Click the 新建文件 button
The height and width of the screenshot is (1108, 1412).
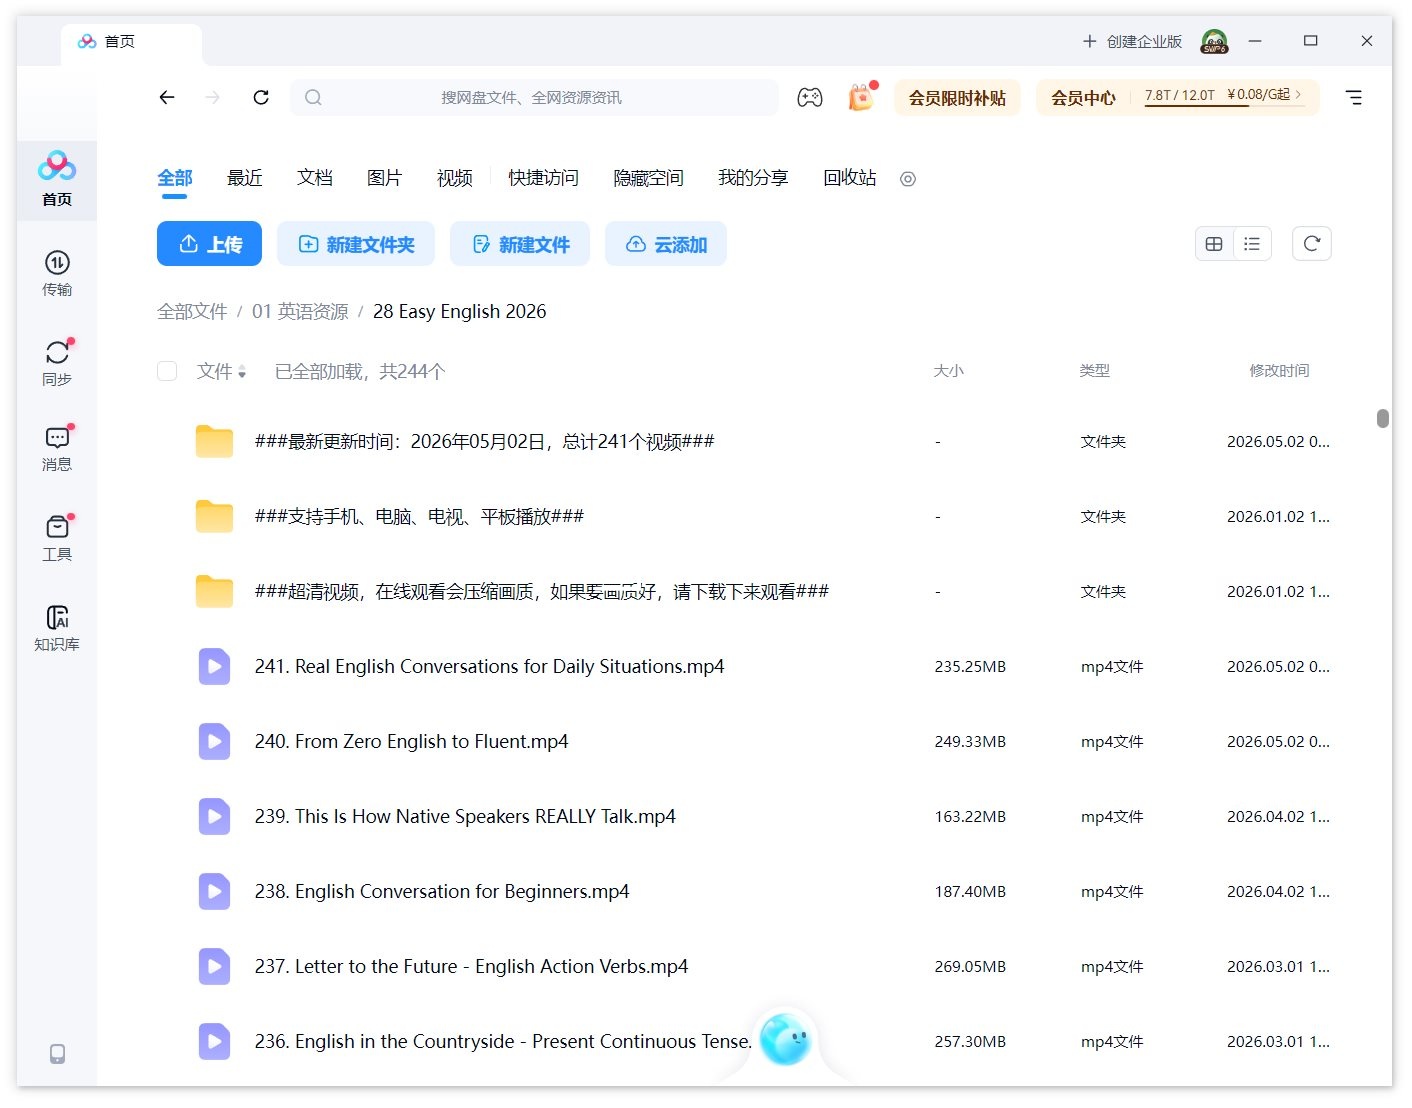click(x=520, y=244)
